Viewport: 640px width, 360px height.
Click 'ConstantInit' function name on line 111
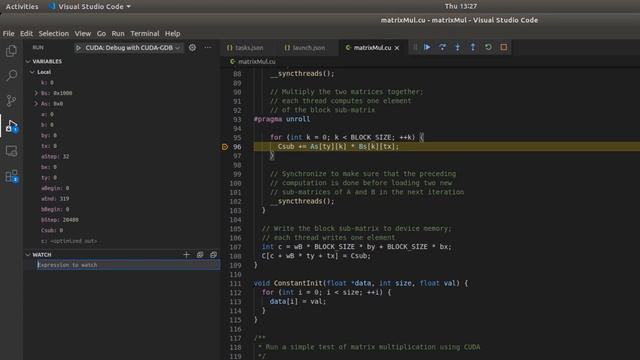(x=299, y=283)
